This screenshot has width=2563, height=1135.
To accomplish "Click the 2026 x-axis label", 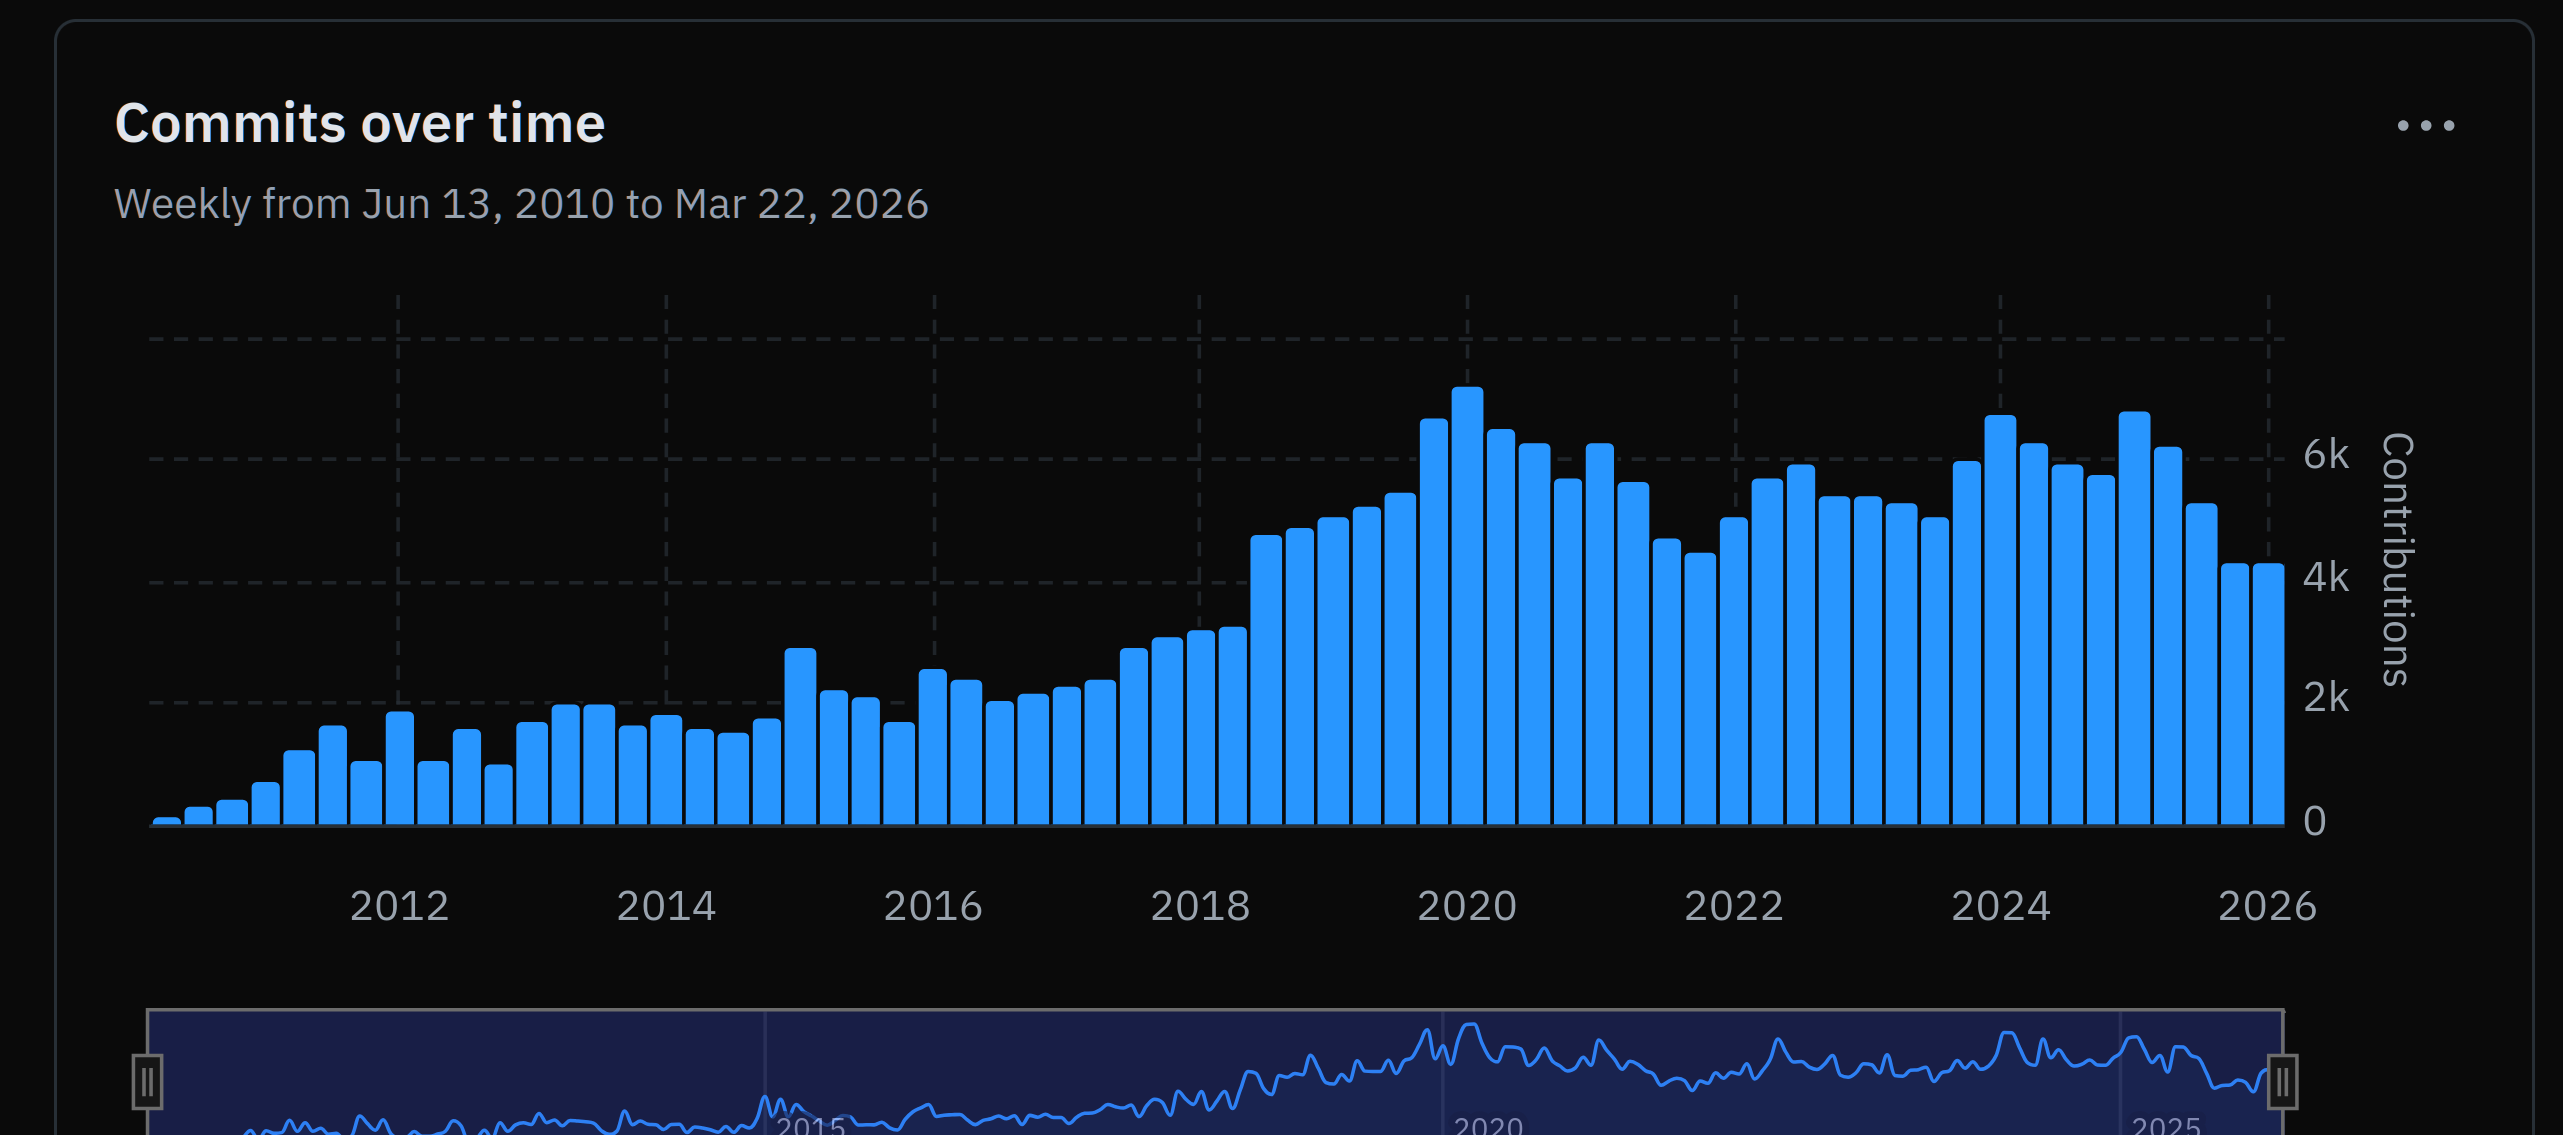I will [x=2267, y=906].
